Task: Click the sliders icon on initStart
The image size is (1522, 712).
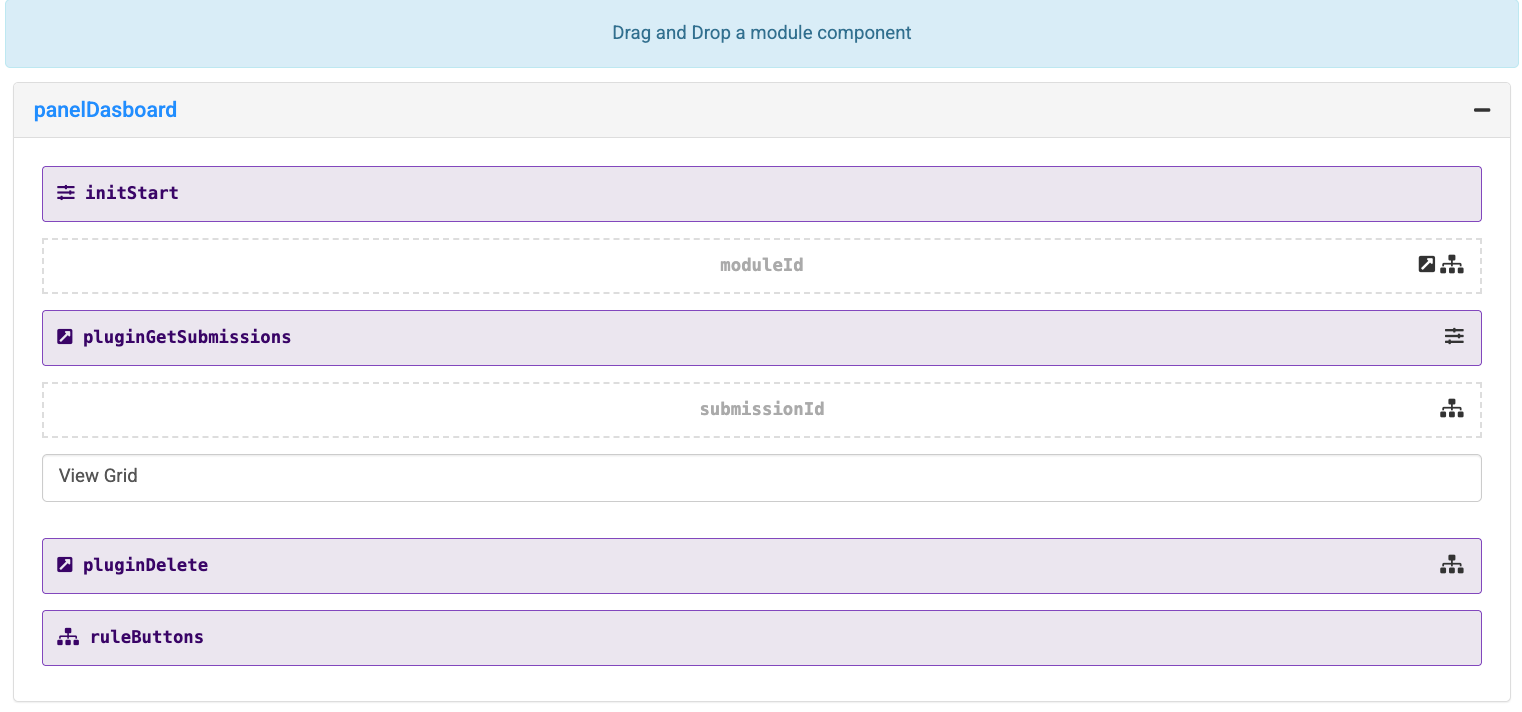Action: click(x=66, y=192)
